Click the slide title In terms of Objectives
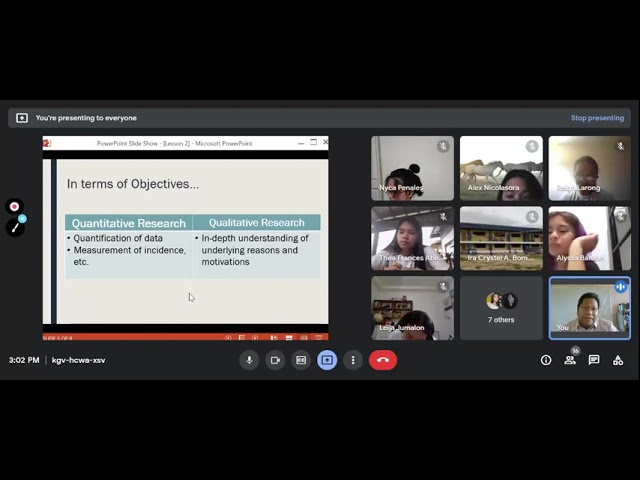This screenshot has height=480, width=640. [x=133, y=184]
